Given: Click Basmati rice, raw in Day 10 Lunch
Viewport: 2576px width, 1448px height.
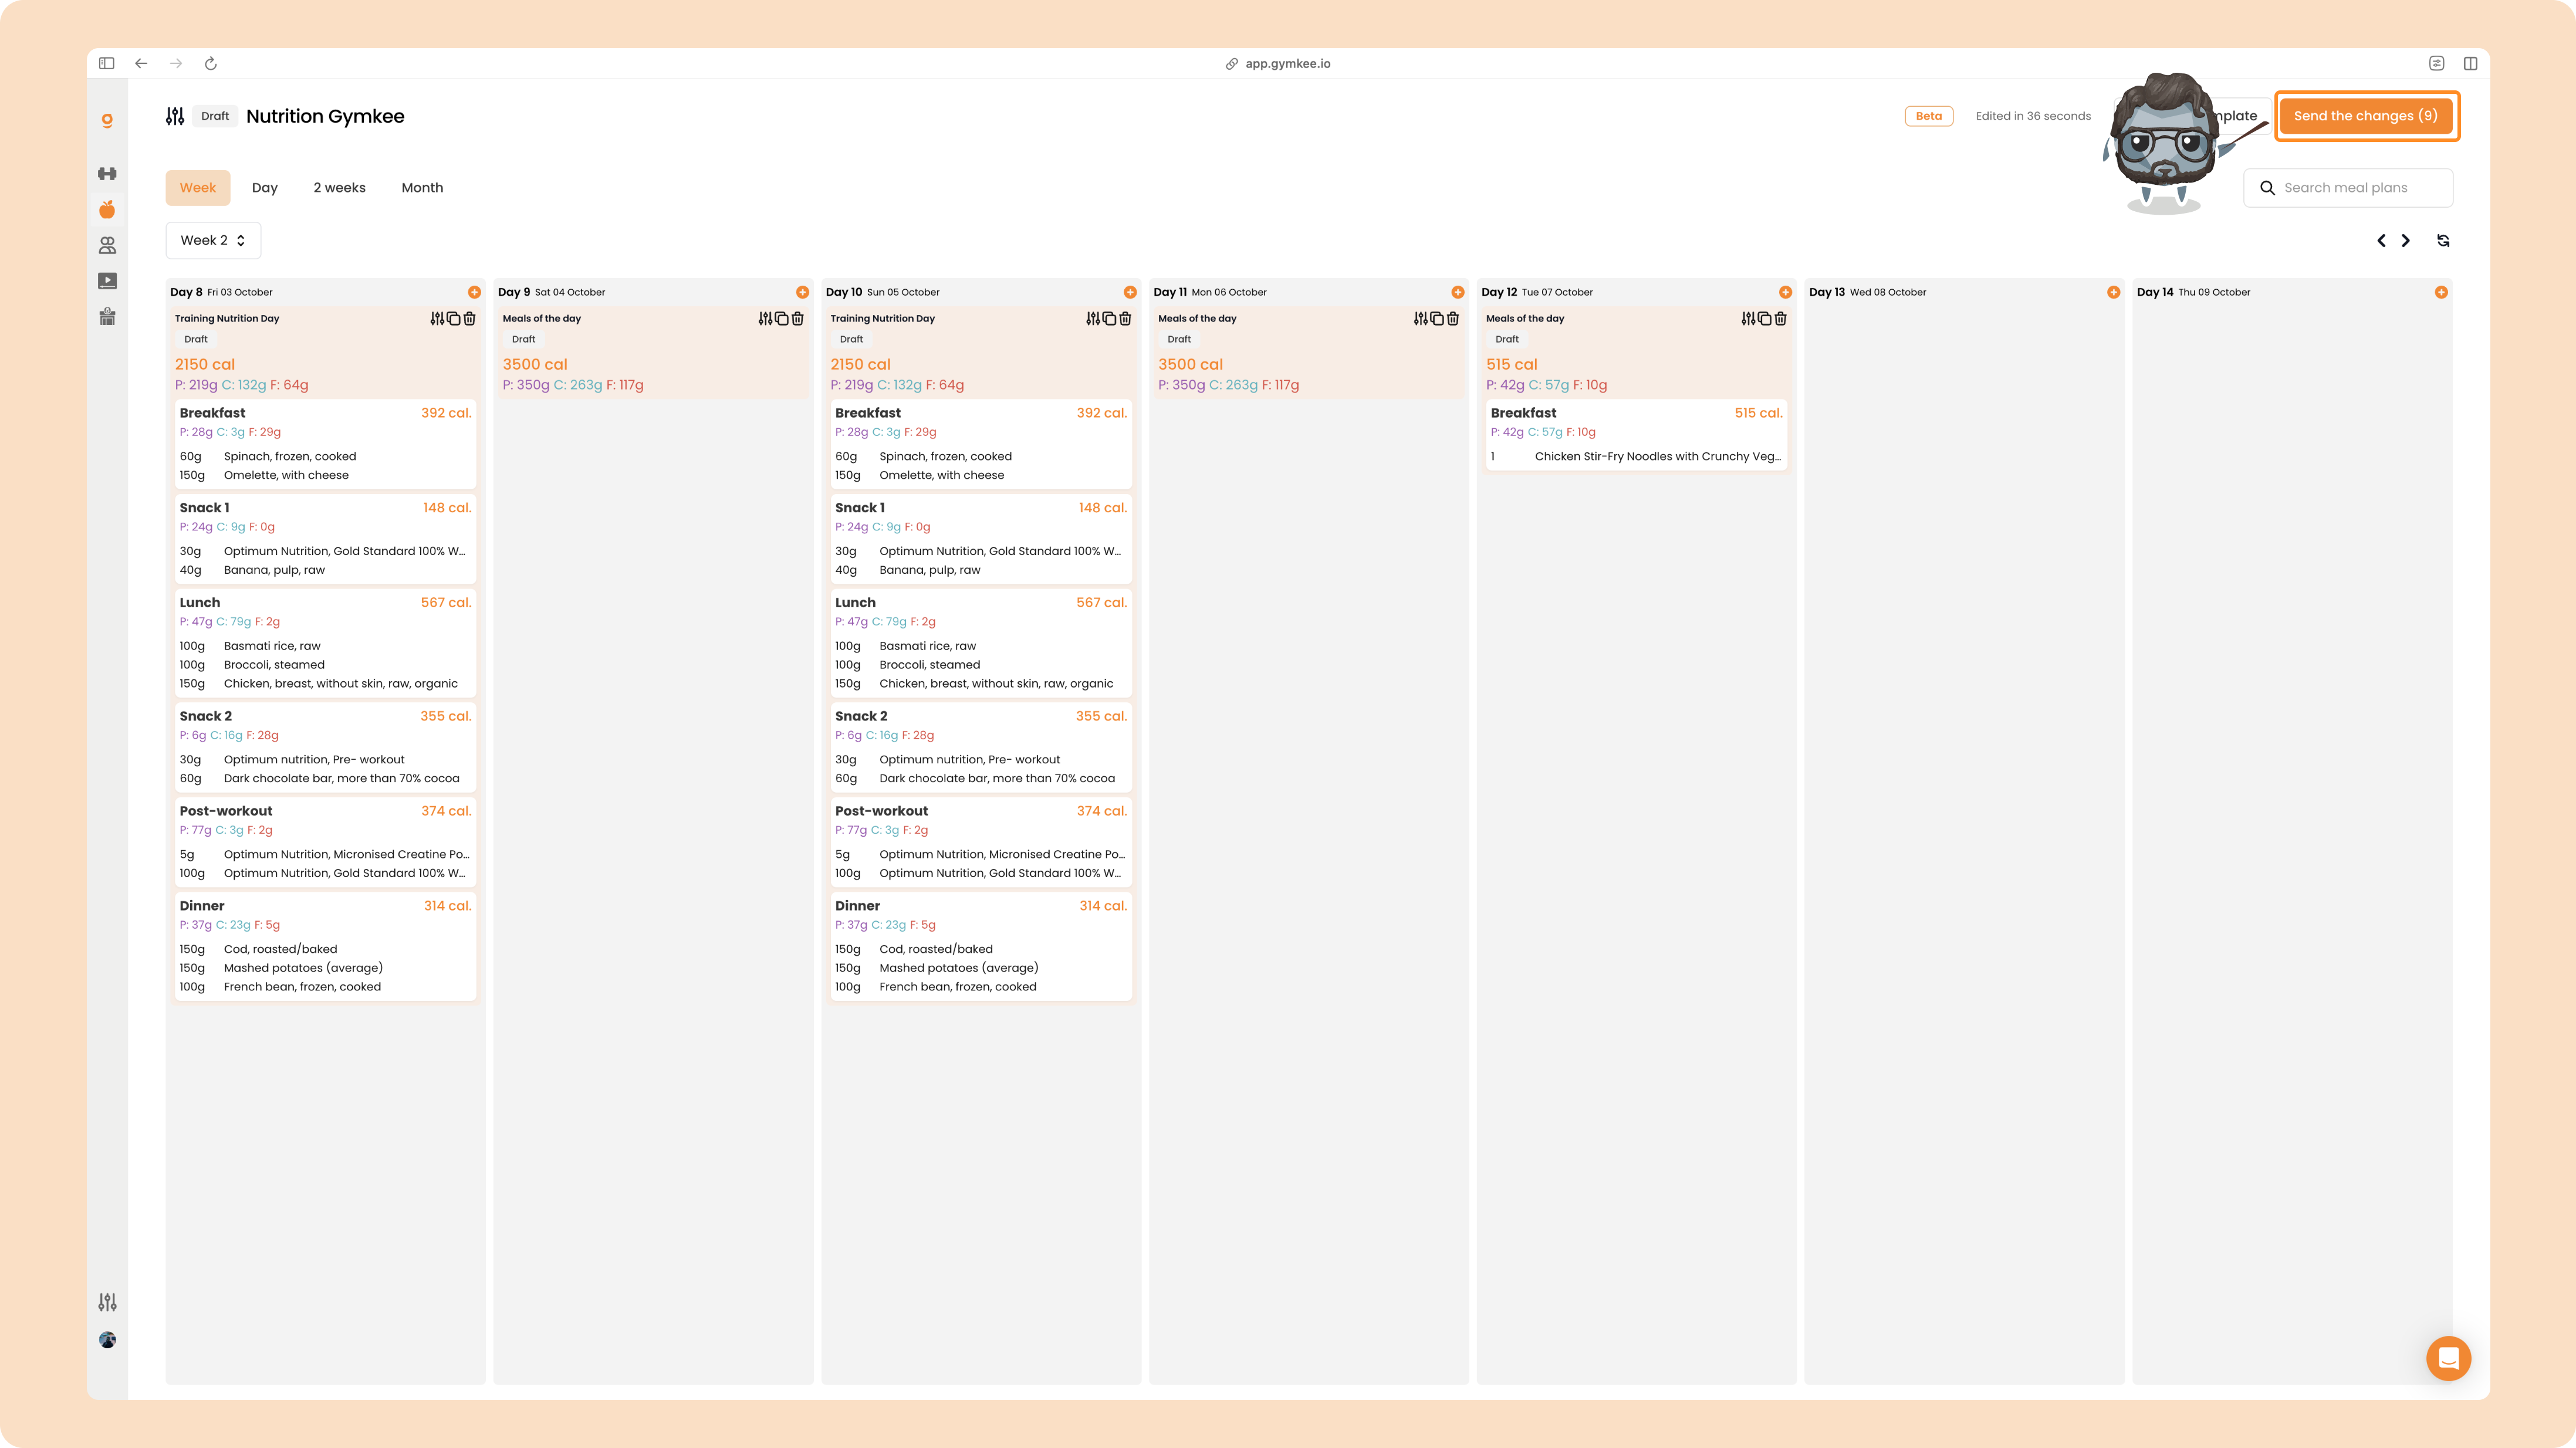Looking at the screenshot, I should point(927,646).
